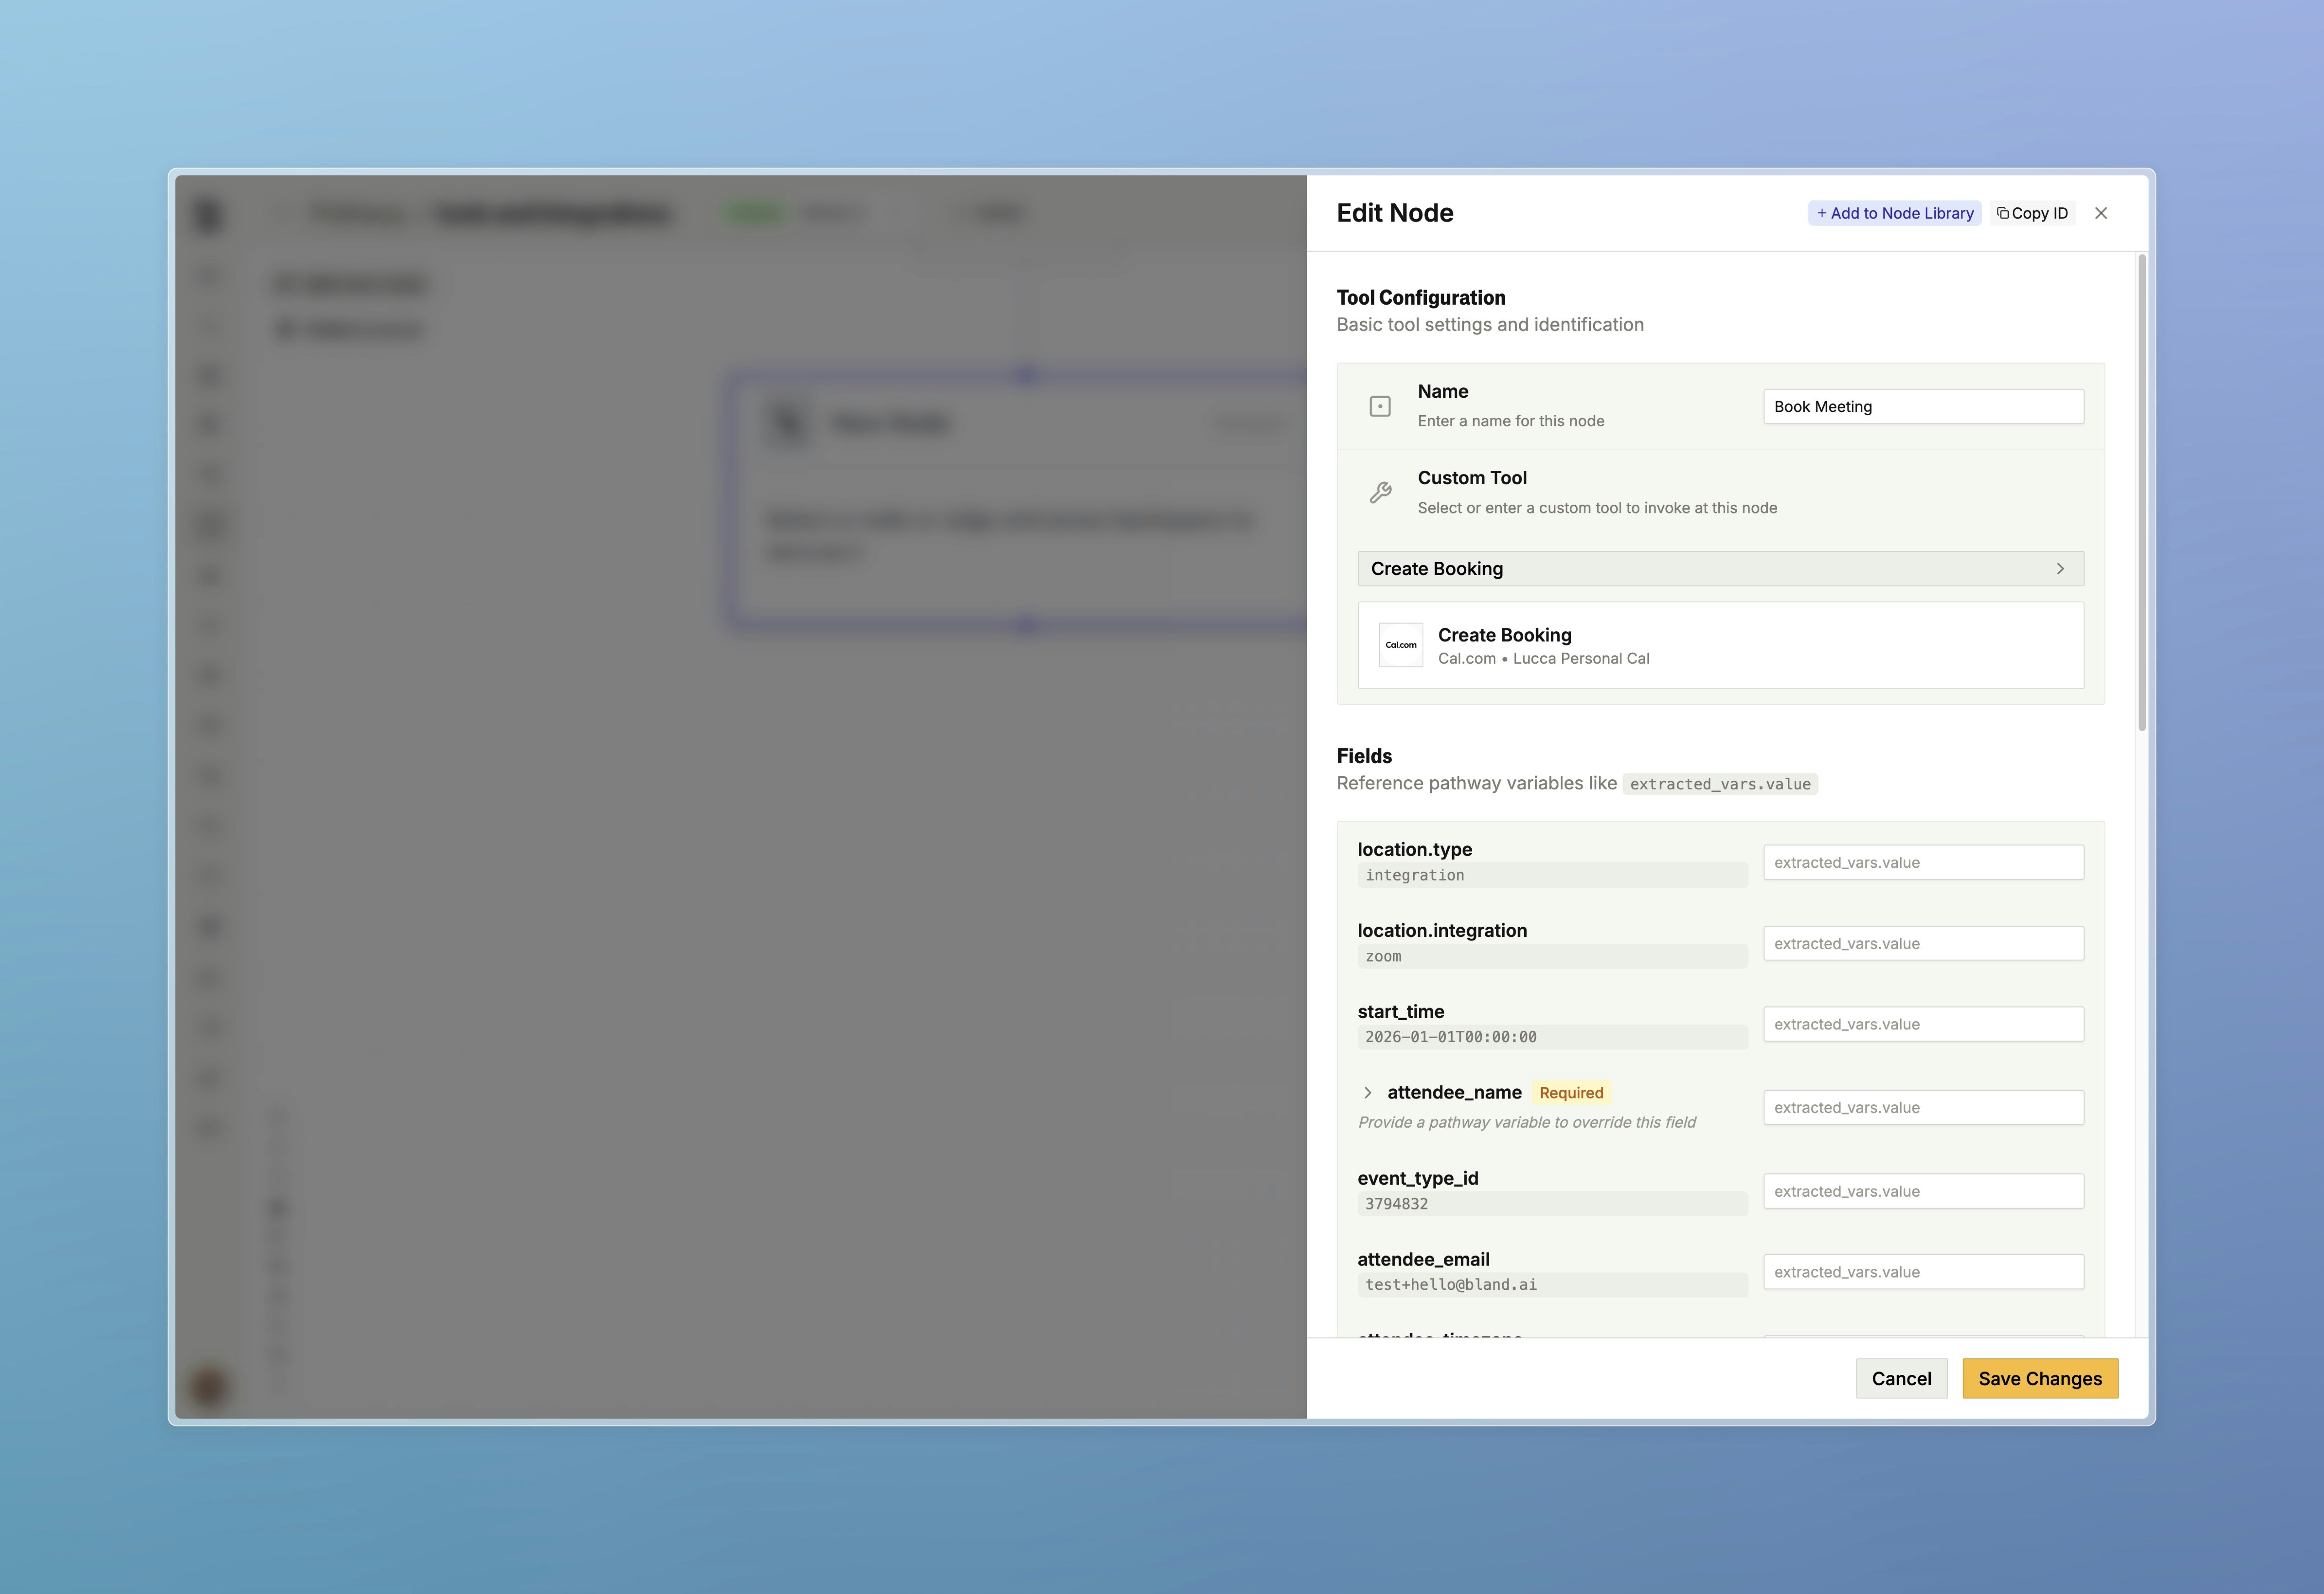The image size is (2324, 1594).
Task: Click Add to Node Library
Action: (1893, 212)
